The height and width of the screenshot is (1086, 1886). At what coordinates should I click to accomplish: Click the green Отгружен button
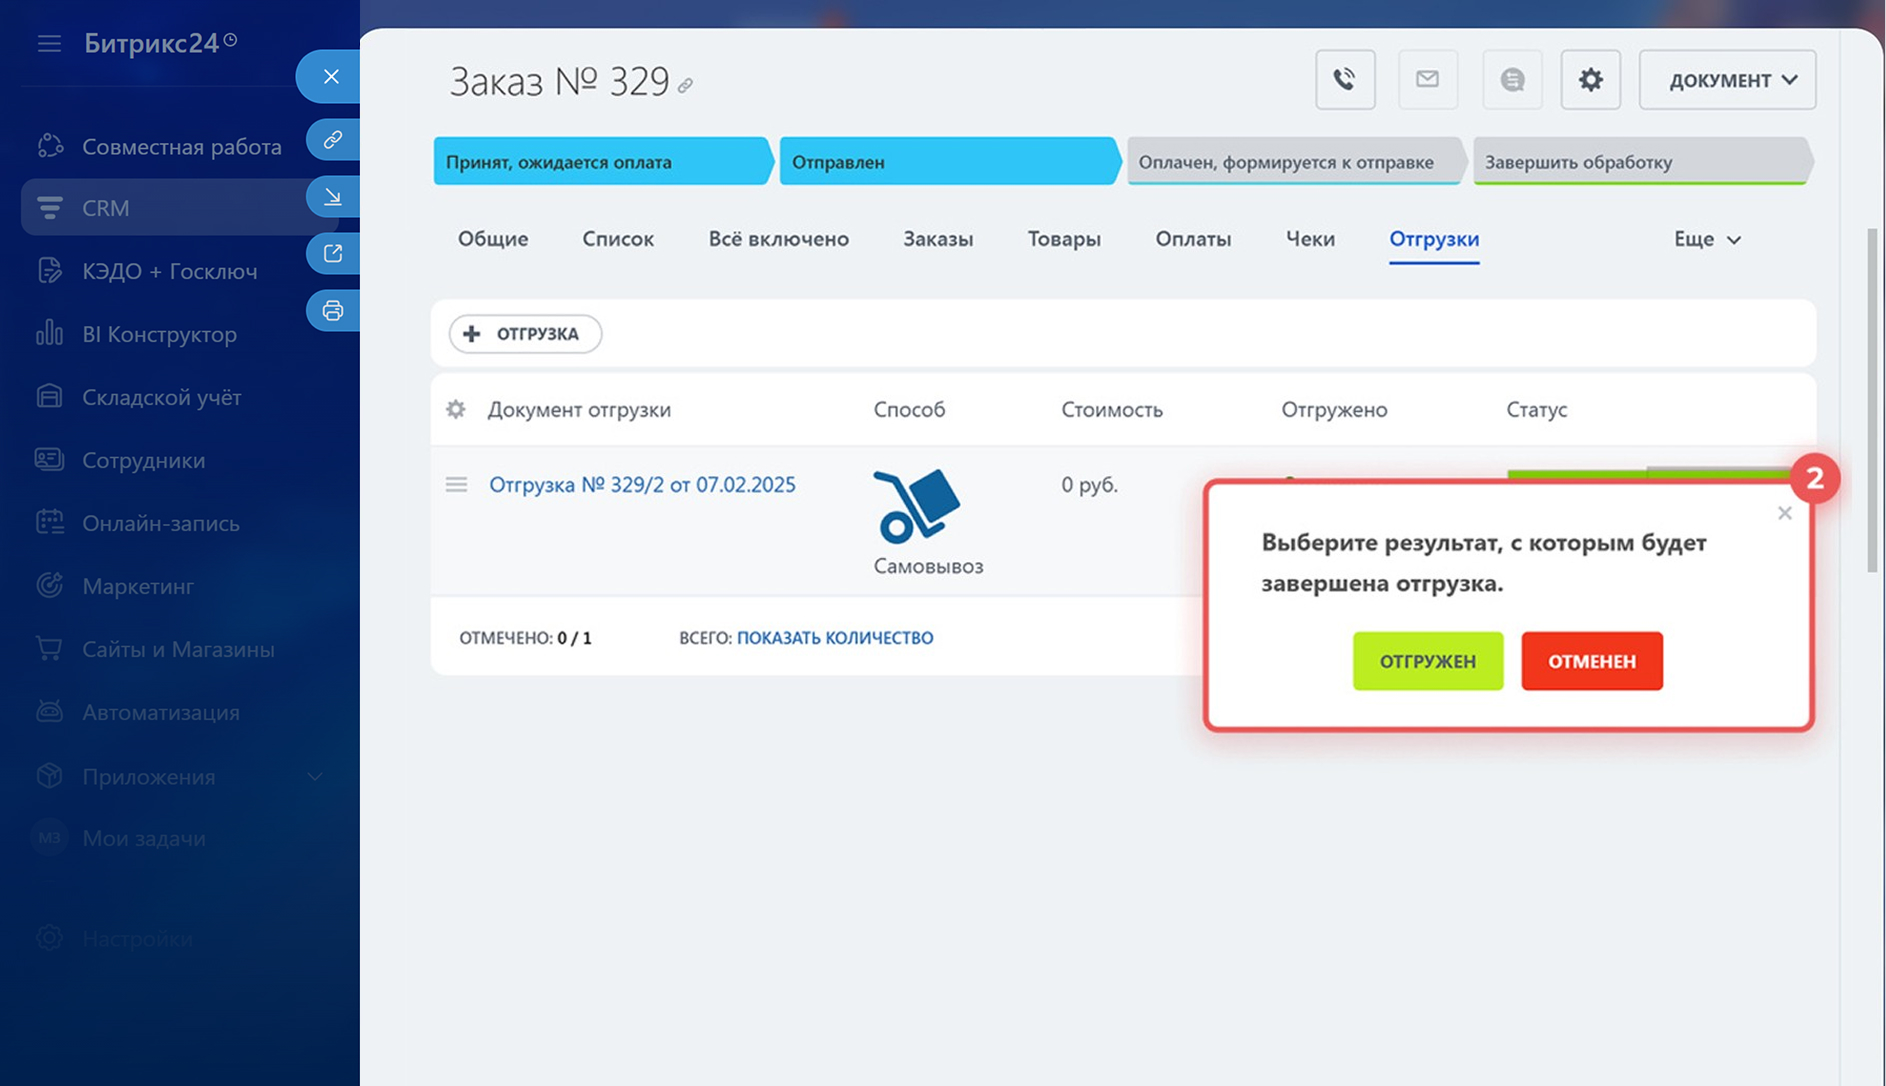(1427, 661)
